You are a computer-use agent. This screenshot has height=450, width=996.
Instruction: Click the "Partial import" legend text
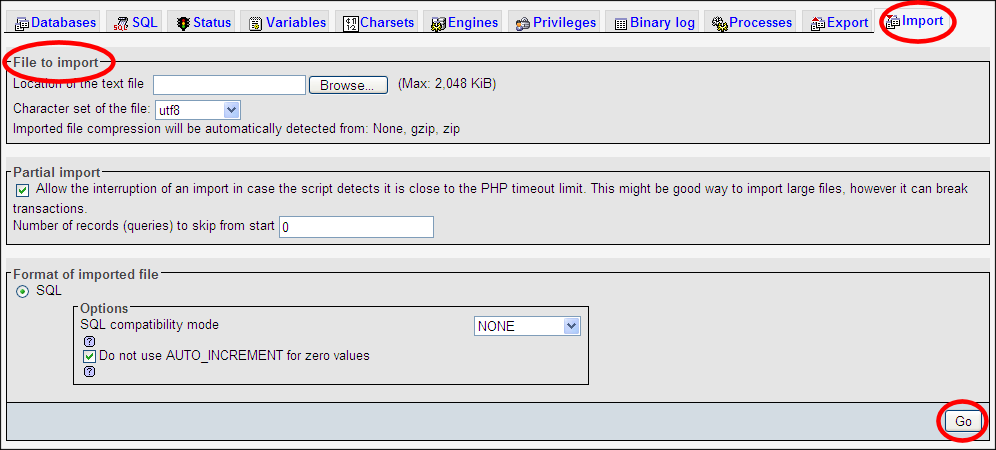click(x=57, y=172)
